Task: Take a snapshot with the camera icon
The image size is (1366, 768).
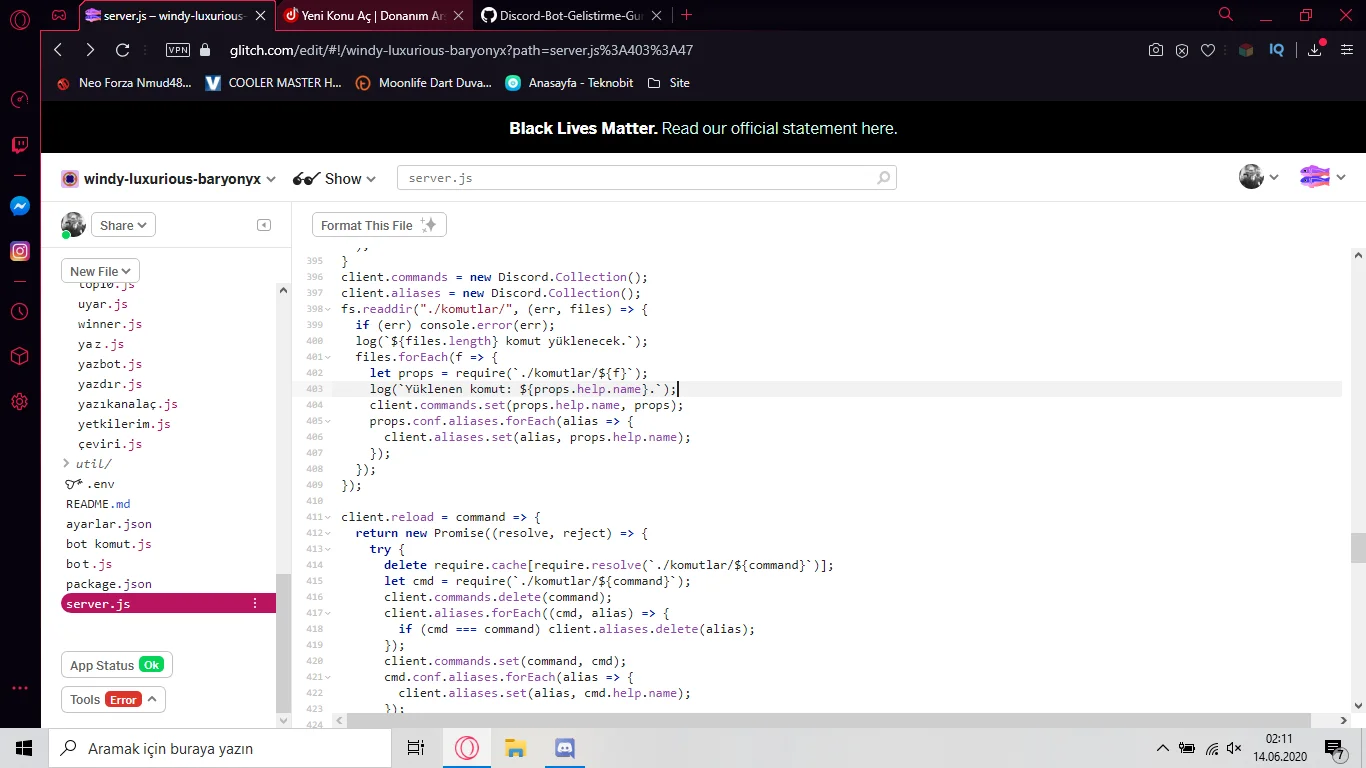Action: (1156, 50)
